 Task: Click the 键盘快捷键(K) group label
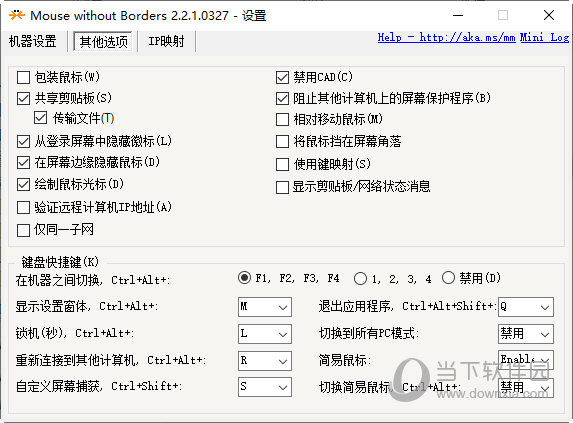[60, 262]
